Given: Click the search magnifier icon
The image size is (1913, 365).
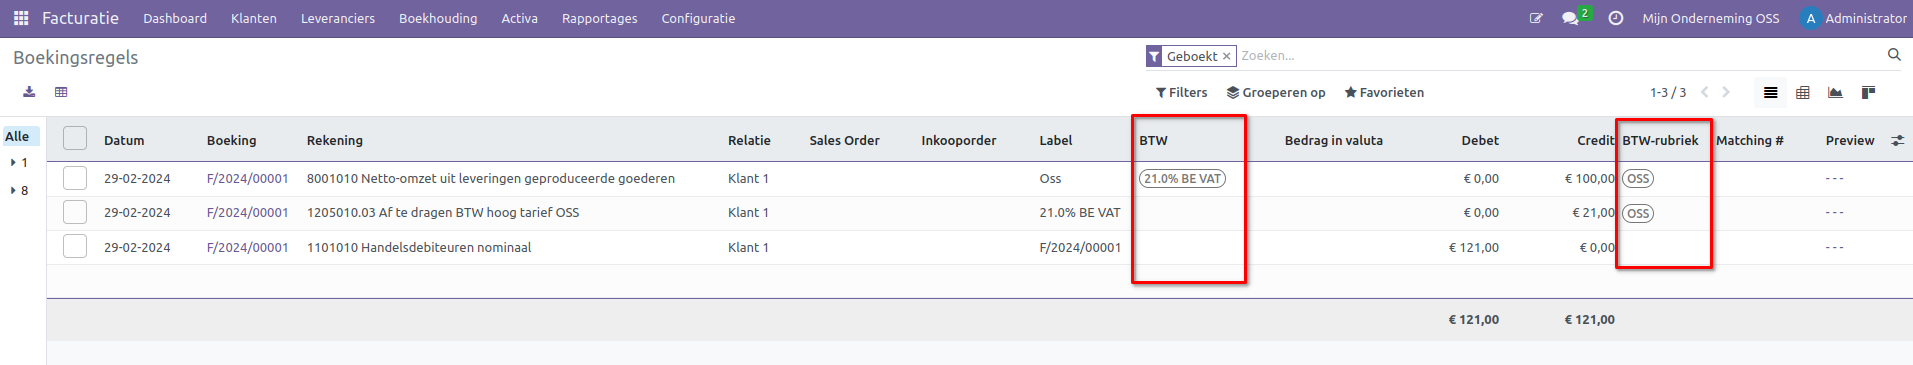Looking at the screenshot, I should click(x=1894, y=55).
